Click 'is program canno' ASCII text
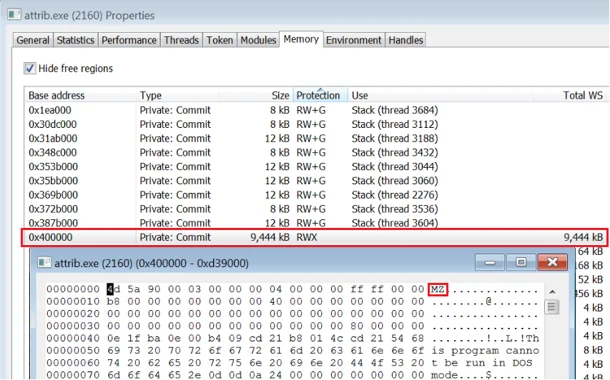Viewport: 610px width, 380px height. 485,350
